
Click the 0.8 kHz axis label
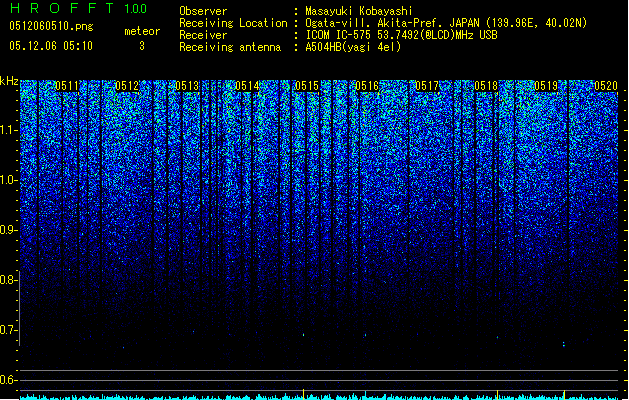[x=9, y=280]
